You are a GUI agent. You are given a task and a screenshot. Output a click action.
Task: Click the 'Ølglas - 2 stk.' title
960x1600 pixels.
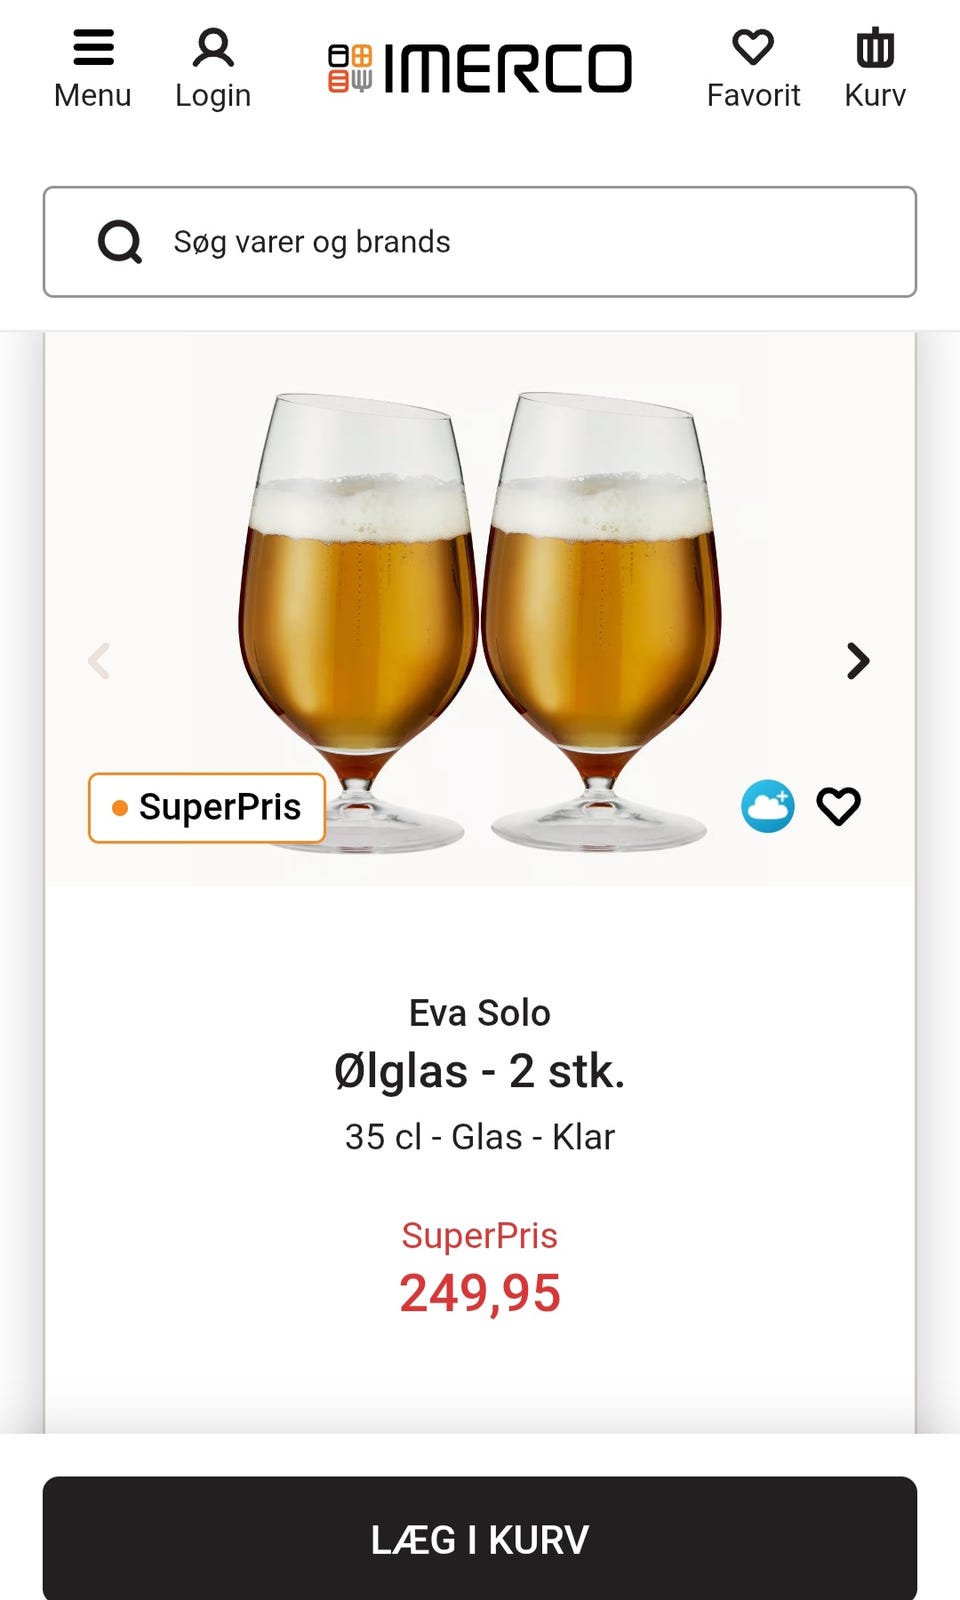(x=480, y=1071)
